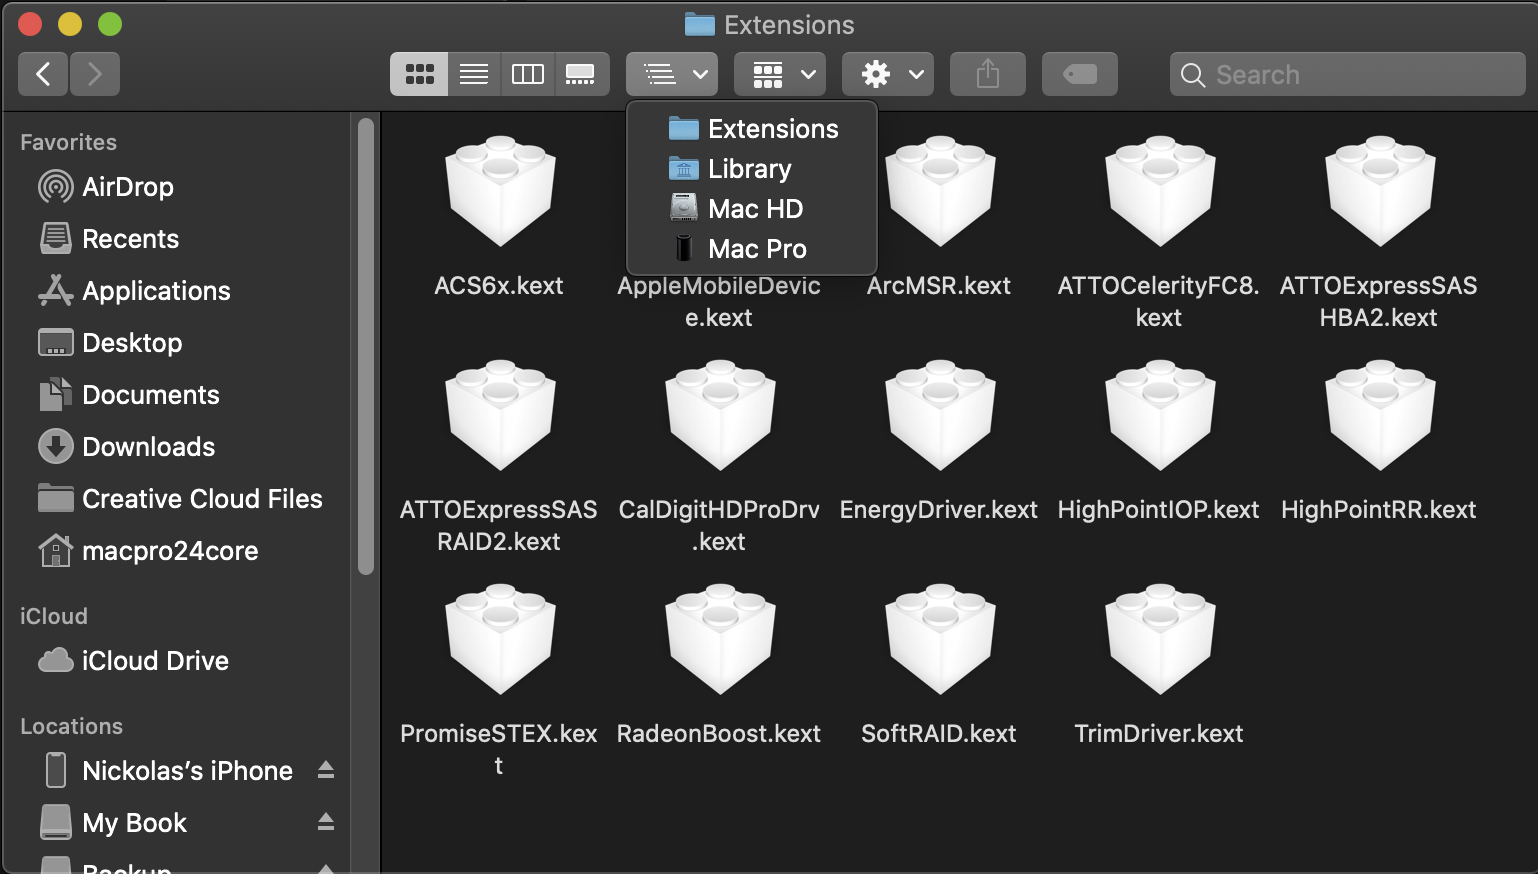
Task: Switch to icon view
Action: (419, 74)
